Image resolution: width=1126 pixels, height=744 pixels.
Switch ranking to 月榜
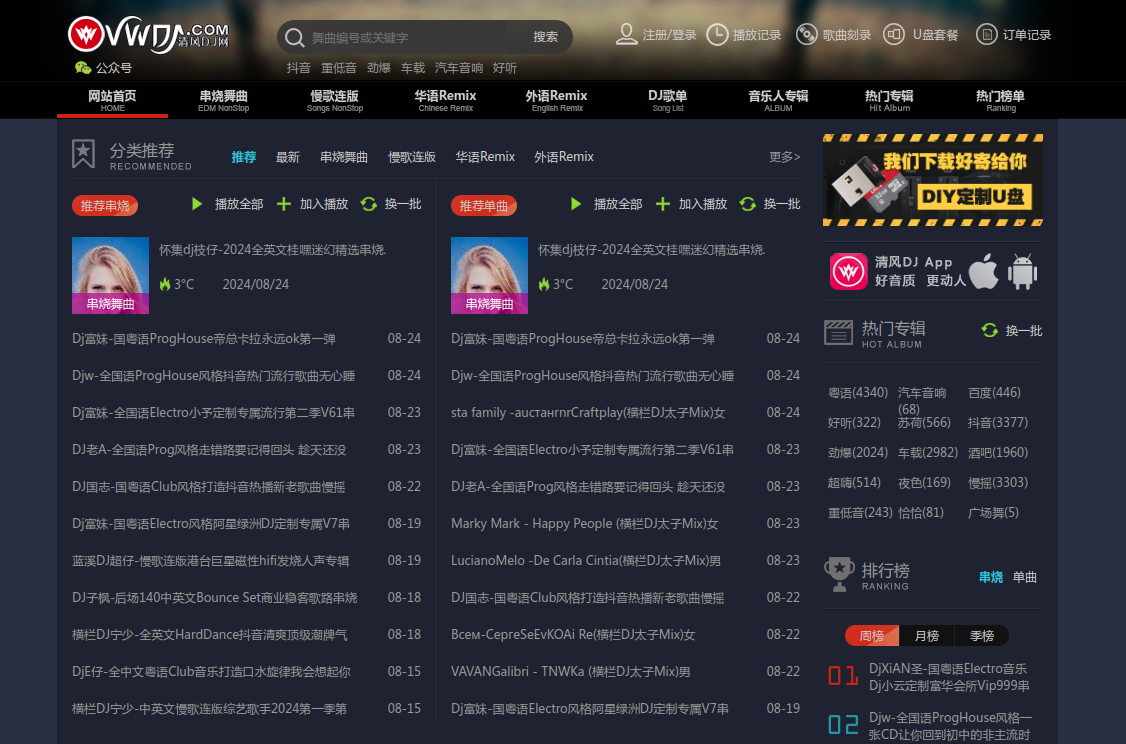click(926, 636)
